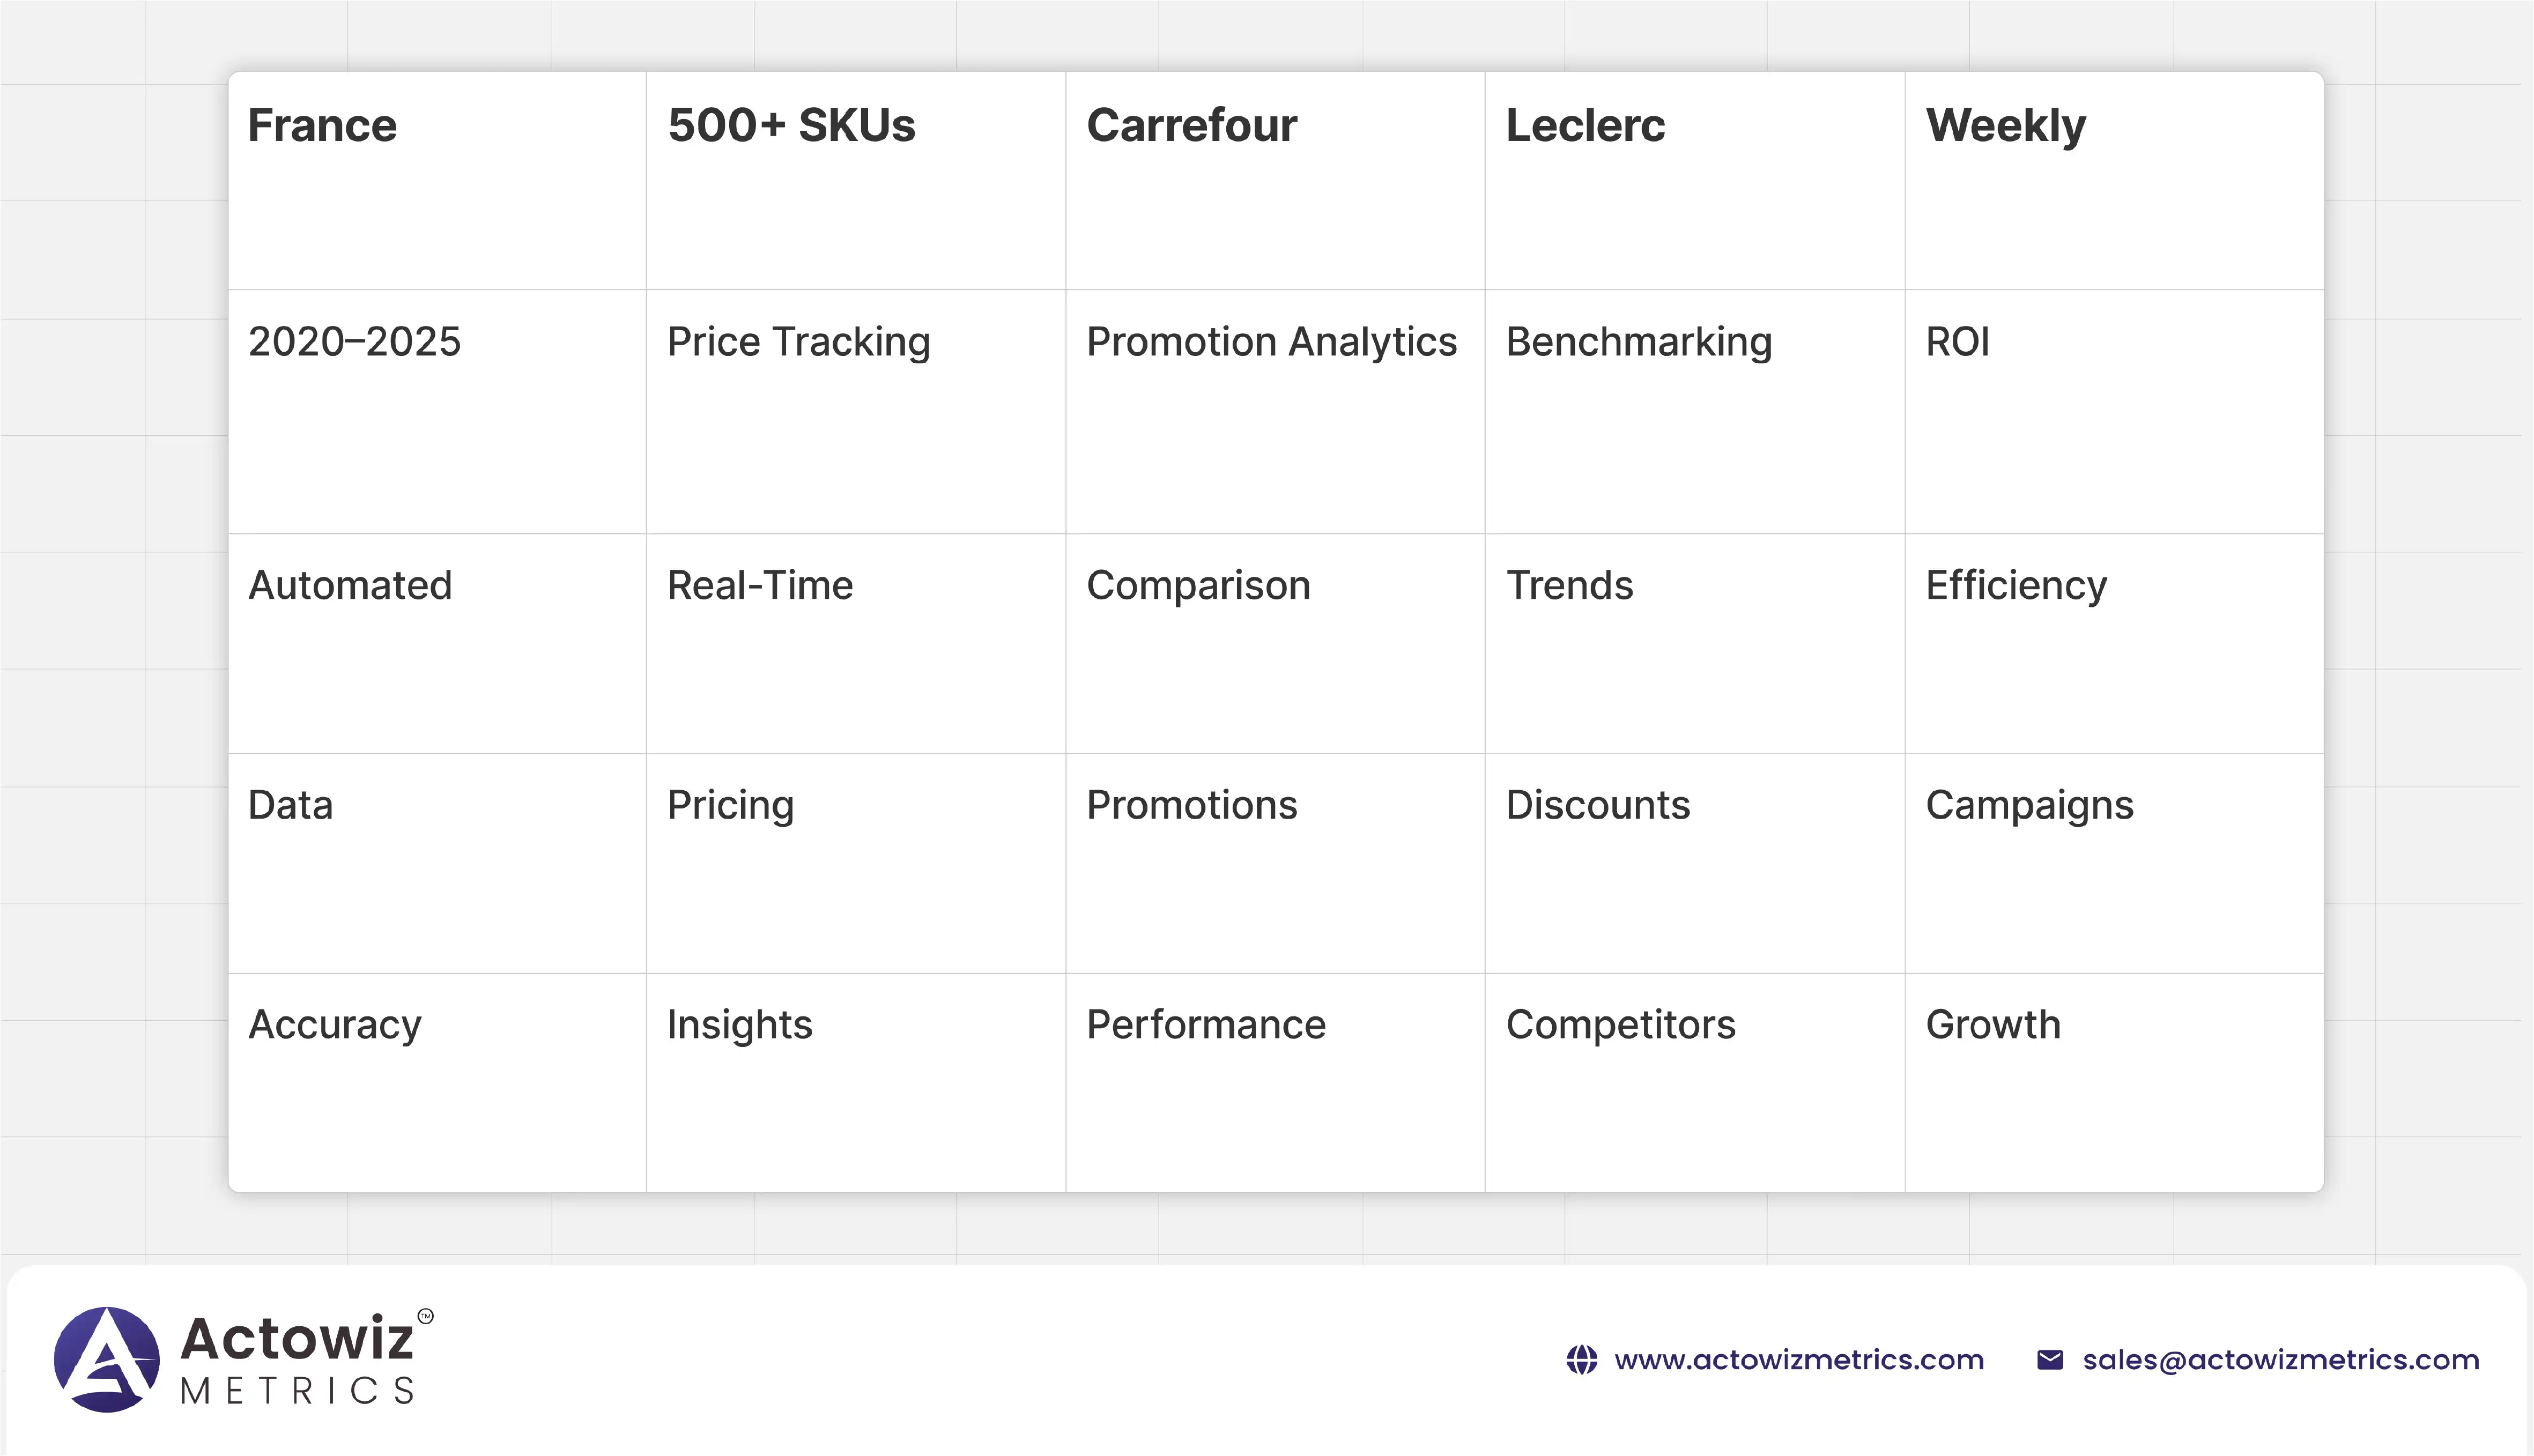Click the Actowiz Metrics logo emblem
Screen dimensions: 2534x1456
(107, 1359)
